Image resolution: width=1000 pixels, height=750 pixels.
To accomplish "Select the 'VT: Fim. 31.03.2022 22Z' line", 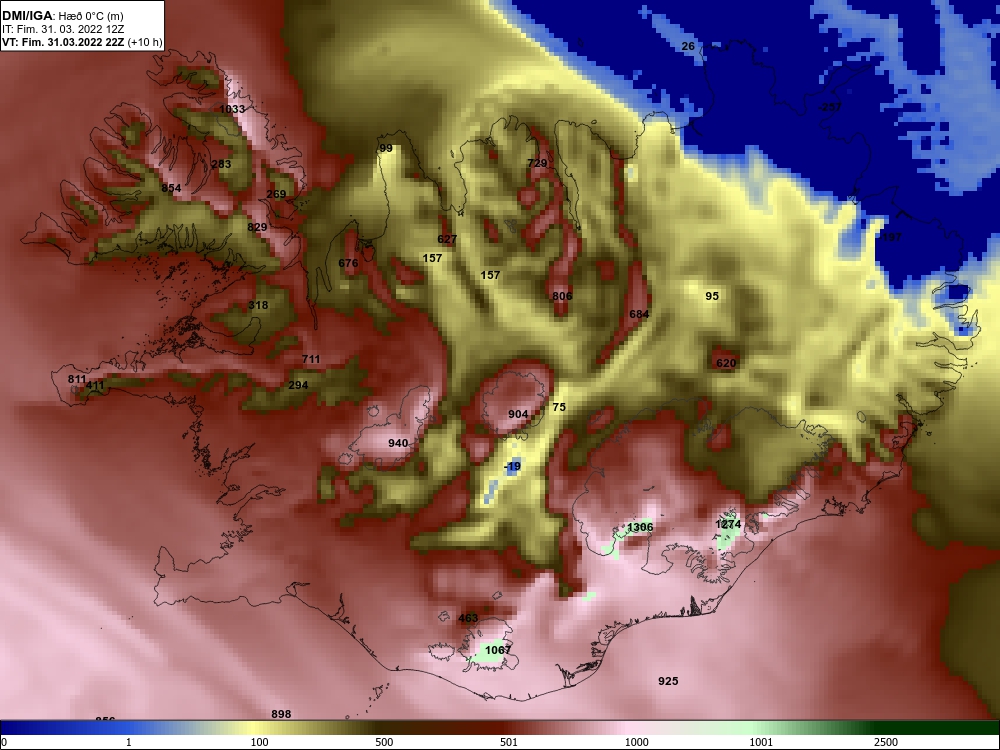I will click(x=64, y=43).
